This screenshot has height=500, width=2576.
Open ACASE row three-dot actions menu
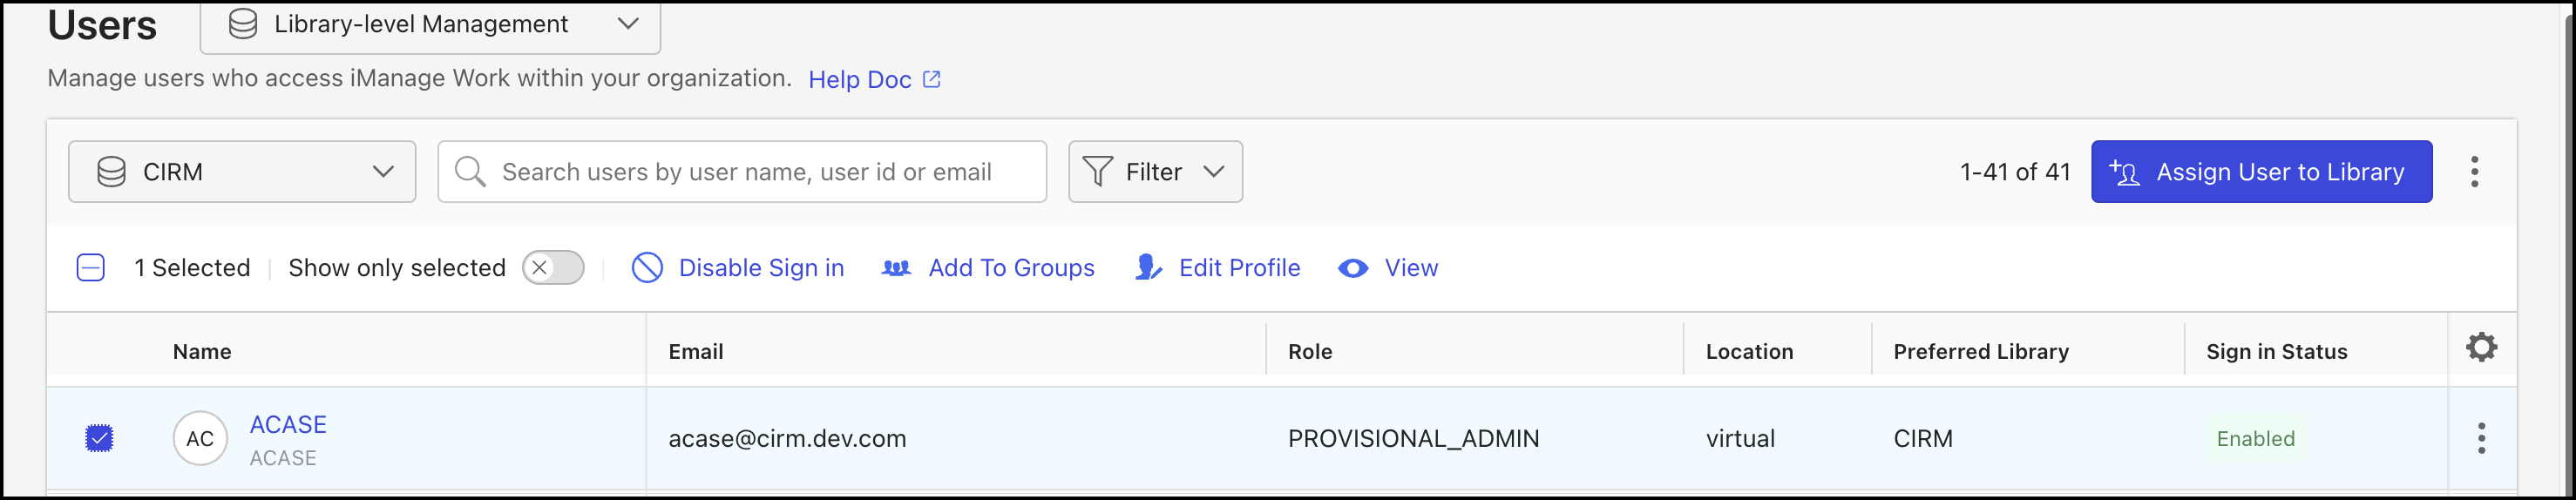pos(2481,438)
